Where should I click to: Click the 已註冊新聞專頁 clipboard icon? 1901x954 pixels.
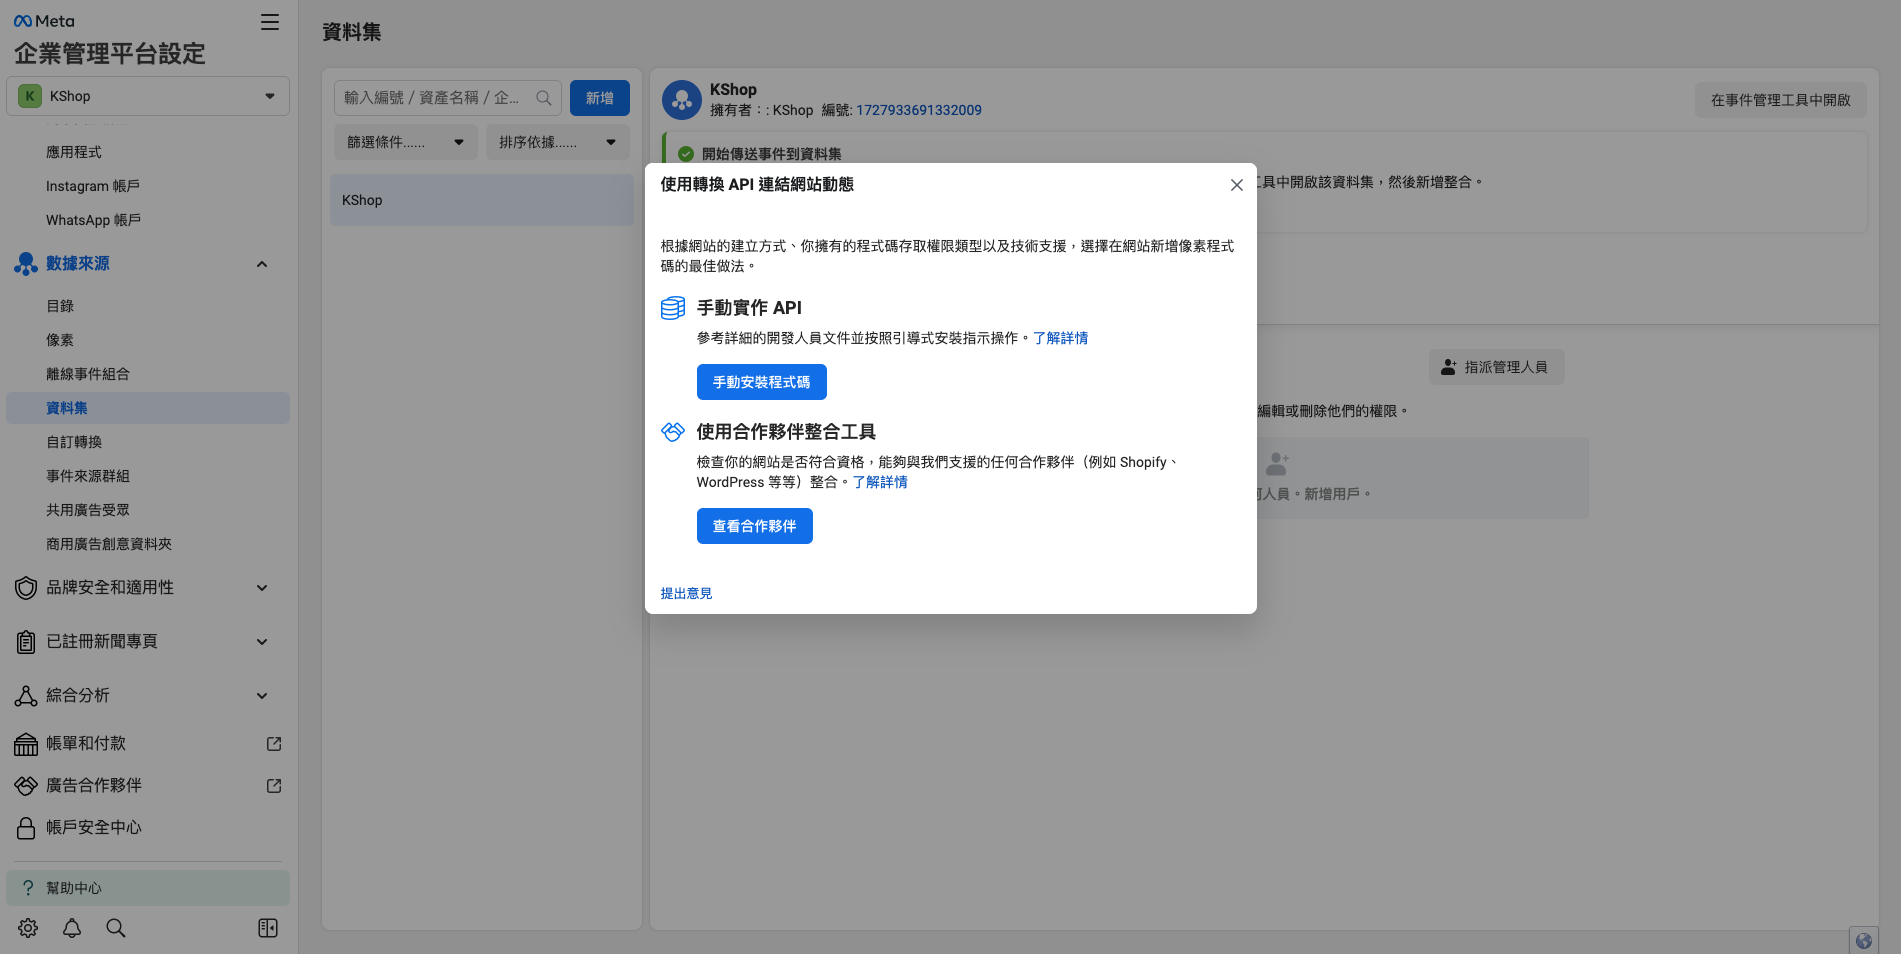click(26, 642)
